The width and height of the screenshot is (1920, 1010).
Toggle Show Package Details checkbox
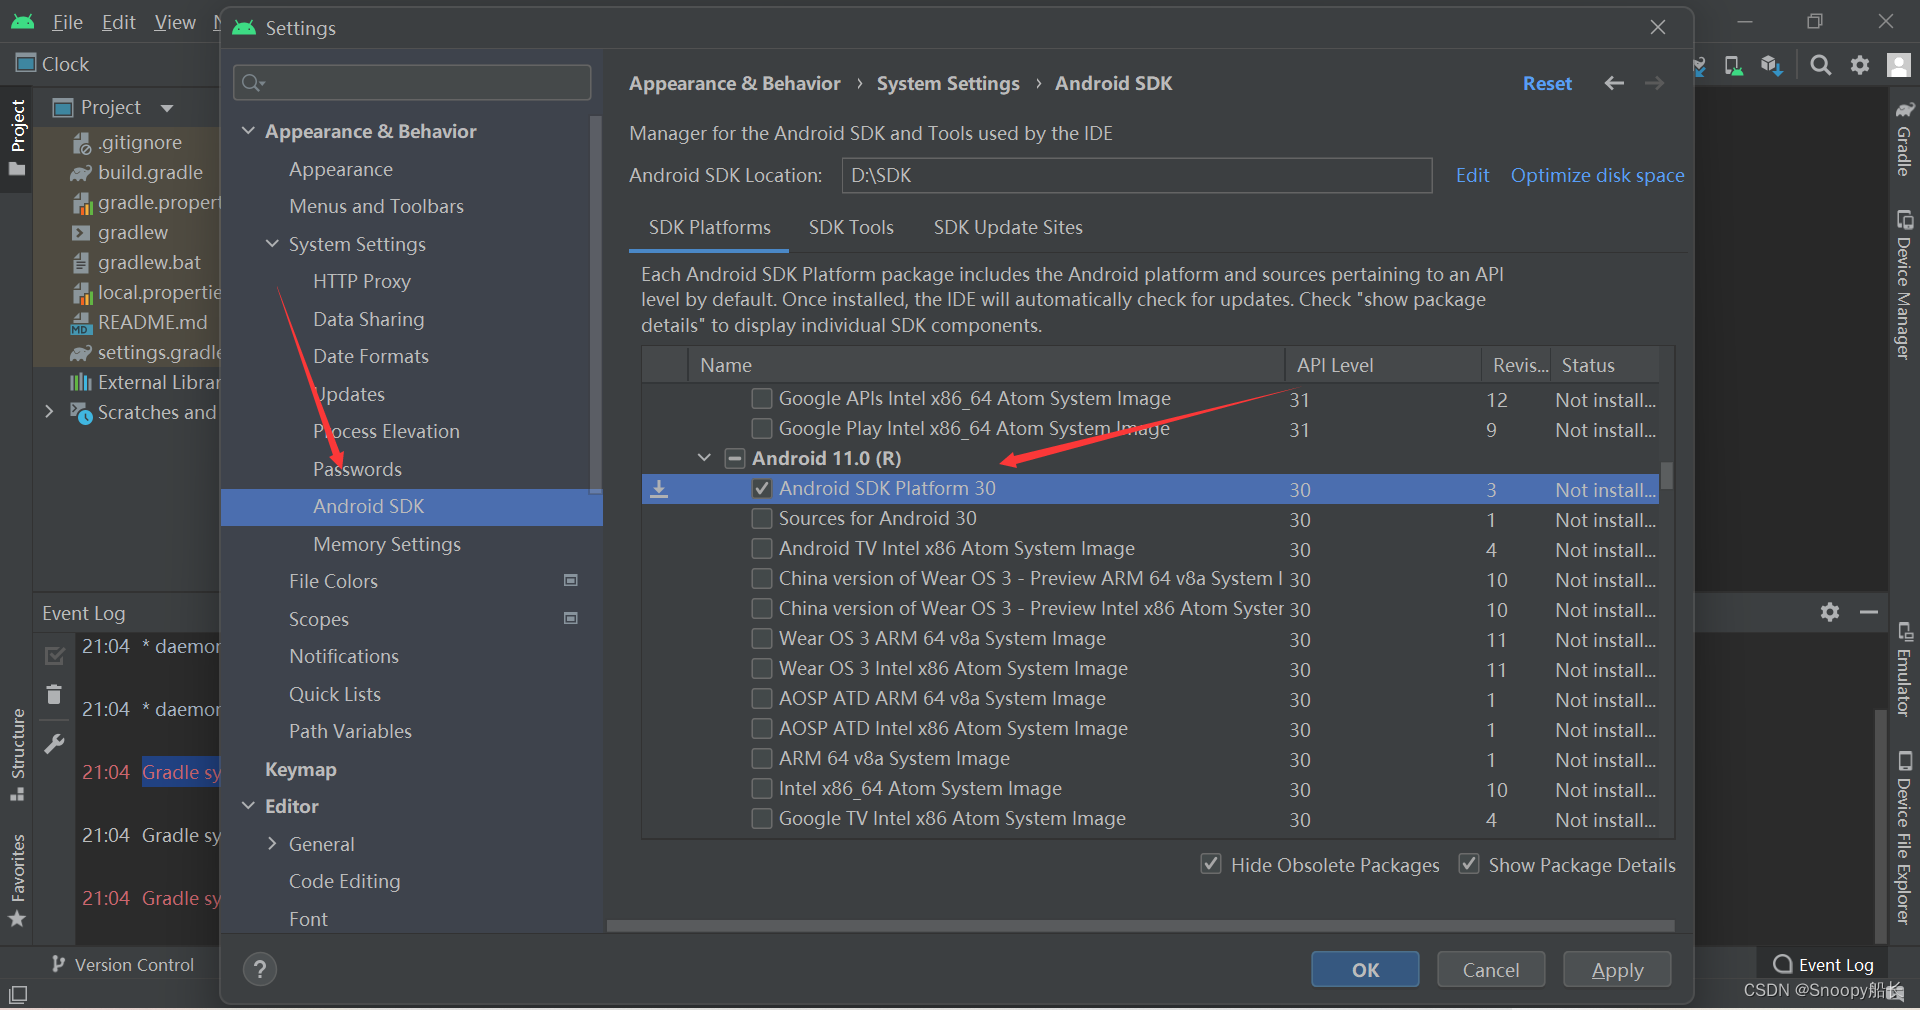click(x=1469, y=864)
